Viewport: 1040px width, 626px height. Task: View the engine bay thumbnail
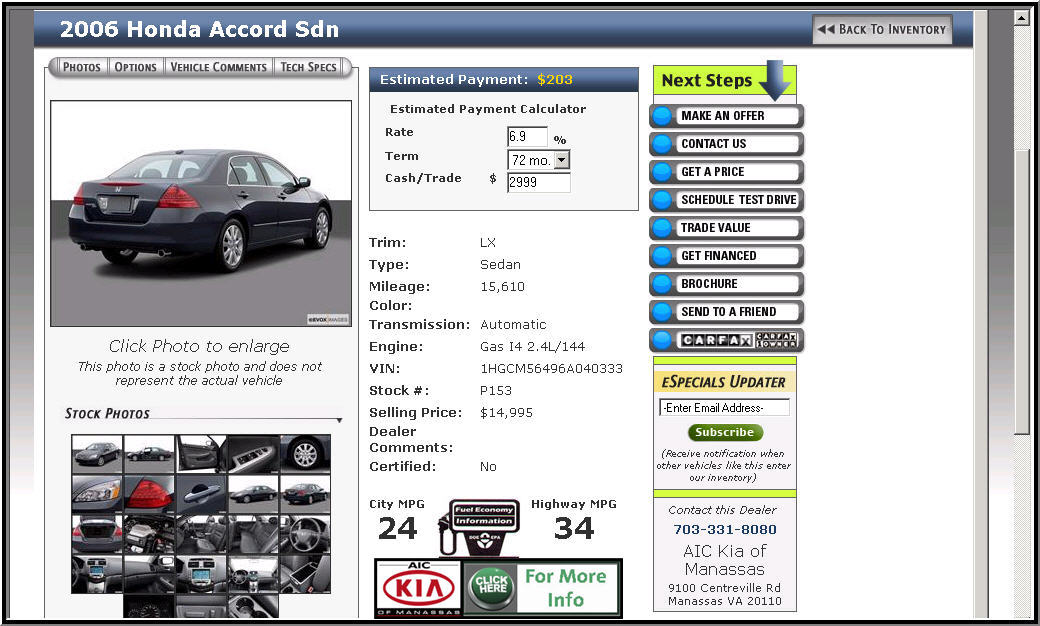click(149, 534)
